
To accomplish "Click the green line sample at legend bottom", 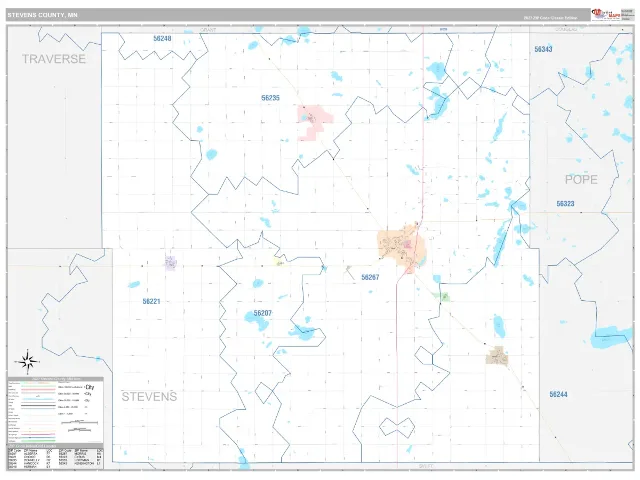I will point(38,441).
